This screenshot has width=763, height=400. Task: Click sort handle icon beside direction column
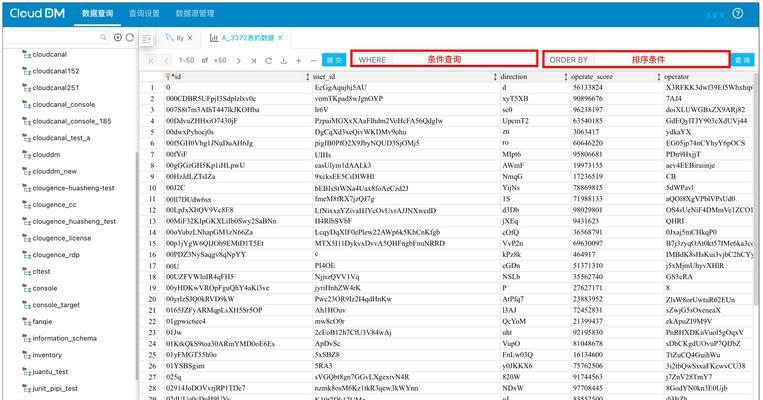tap(495, 77)
